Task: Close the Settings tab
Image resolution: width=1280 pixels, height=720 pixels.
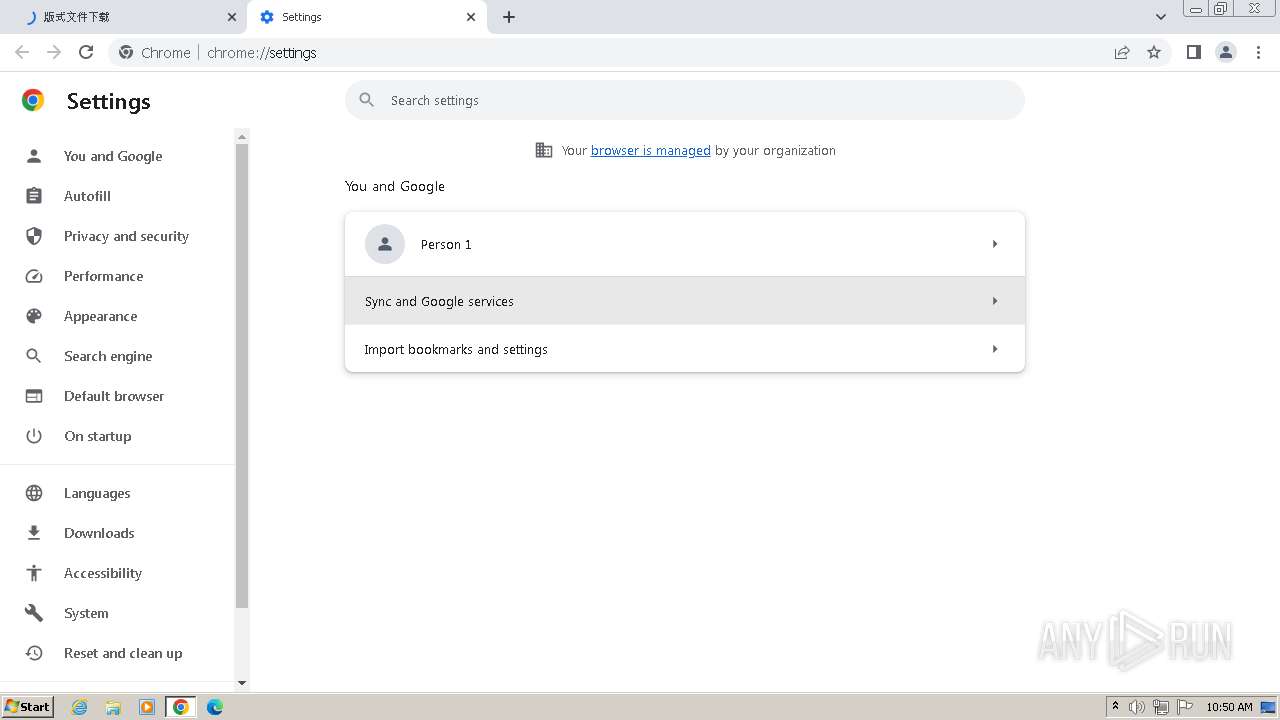Action: tap(471, 17)
